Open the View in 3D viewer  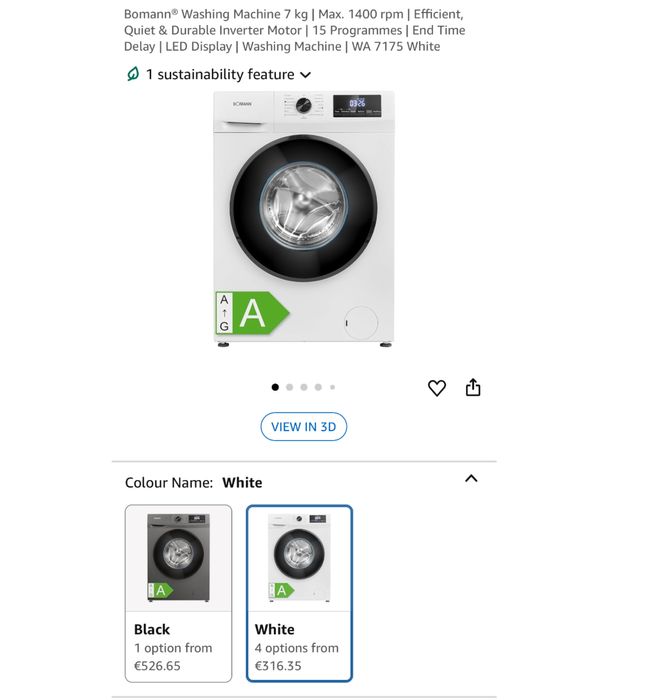(x=304, y=426)
